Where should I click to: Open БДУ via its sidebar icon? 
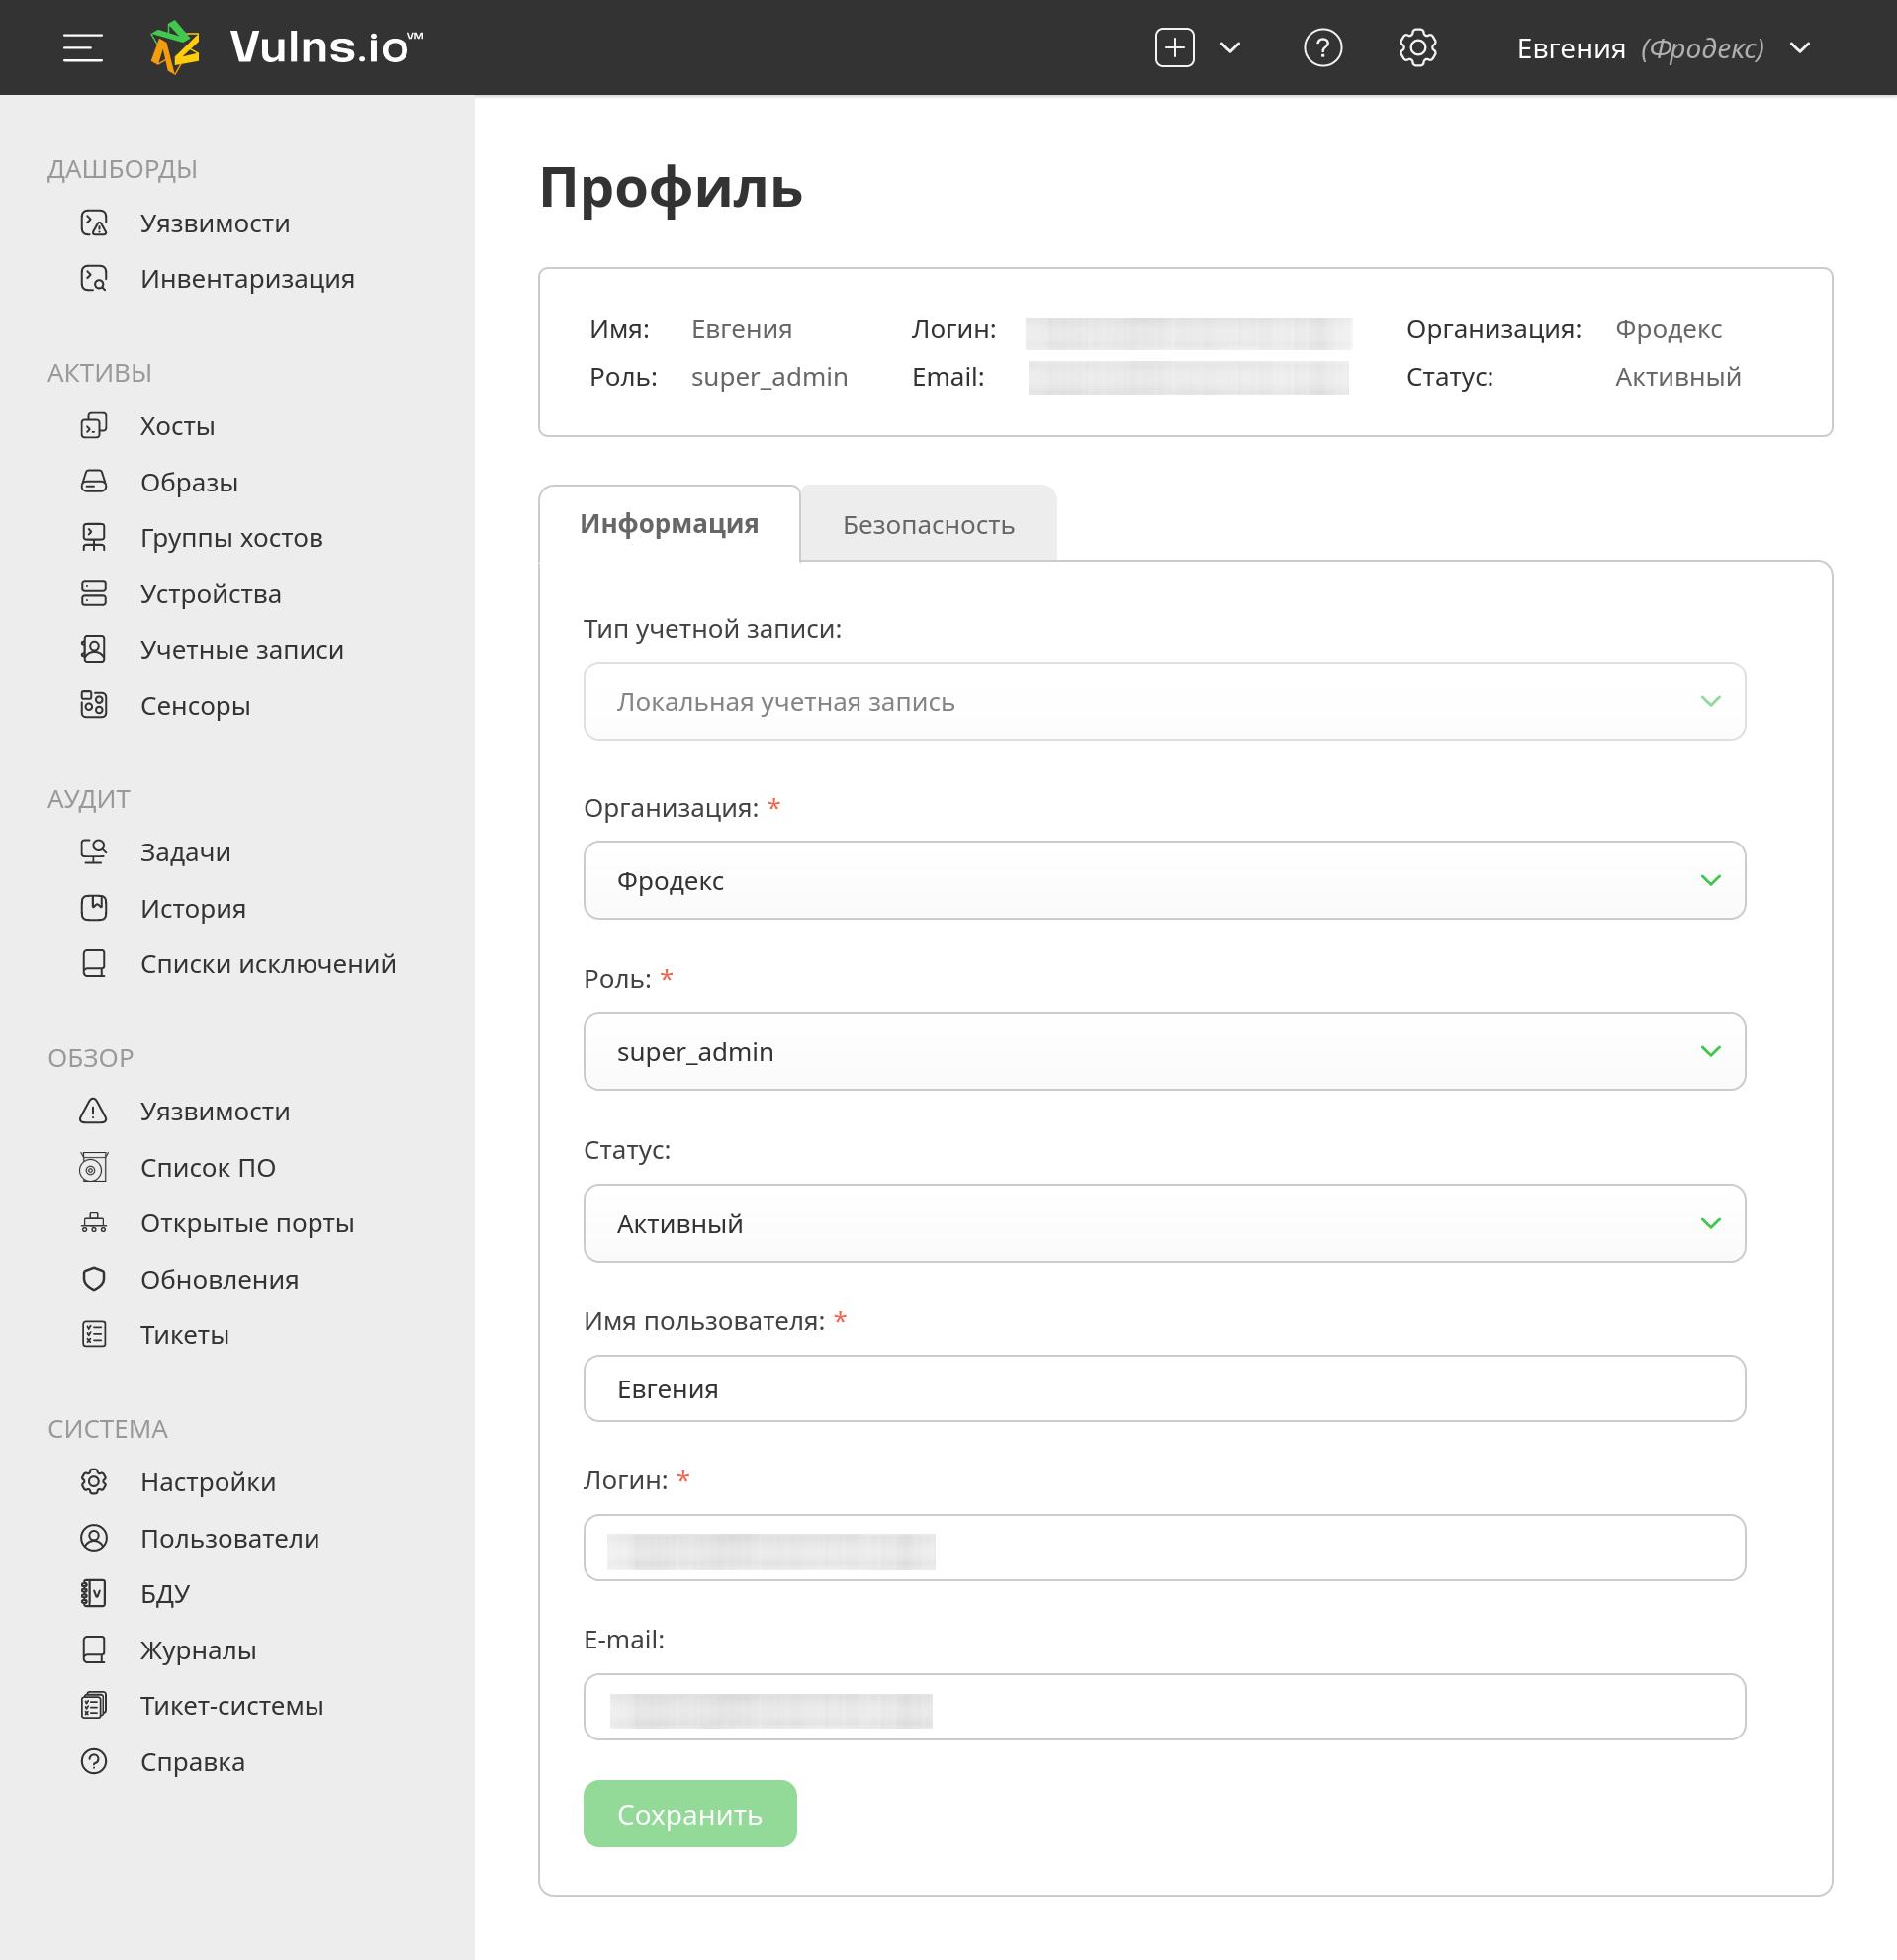point(94,1593)
